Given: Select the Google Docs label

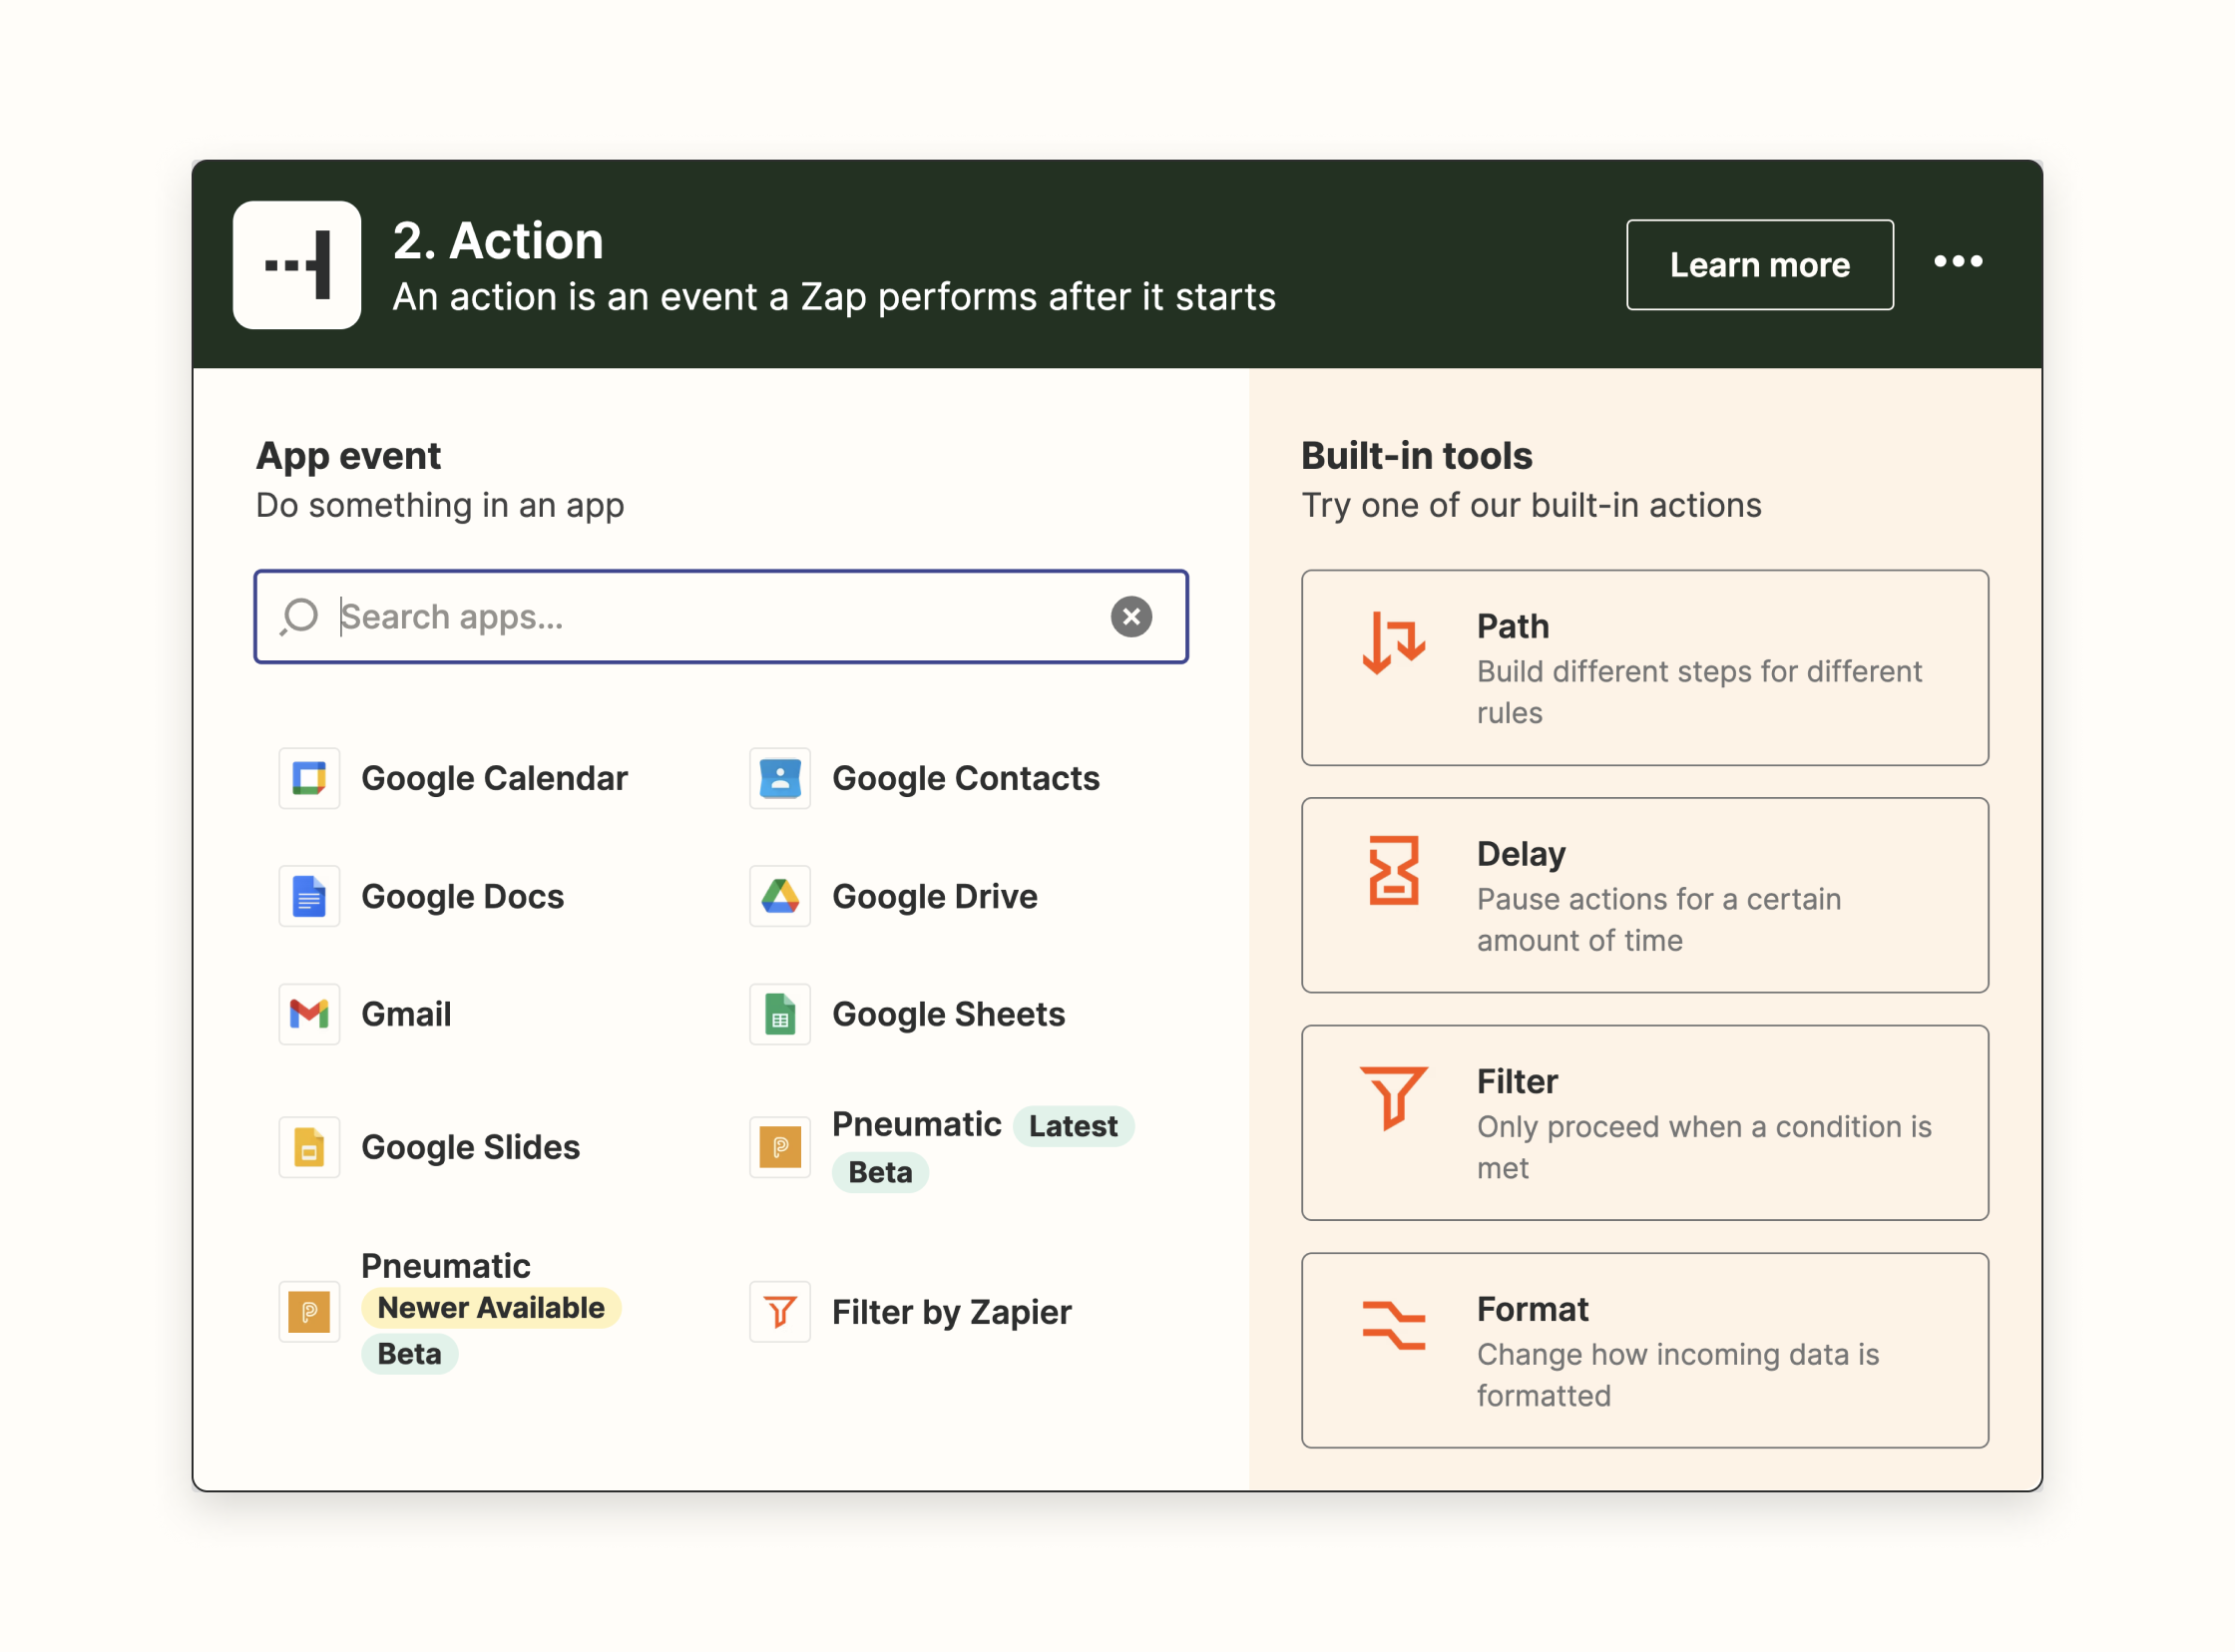Looking at the screenshot, I should coord(462,896).
